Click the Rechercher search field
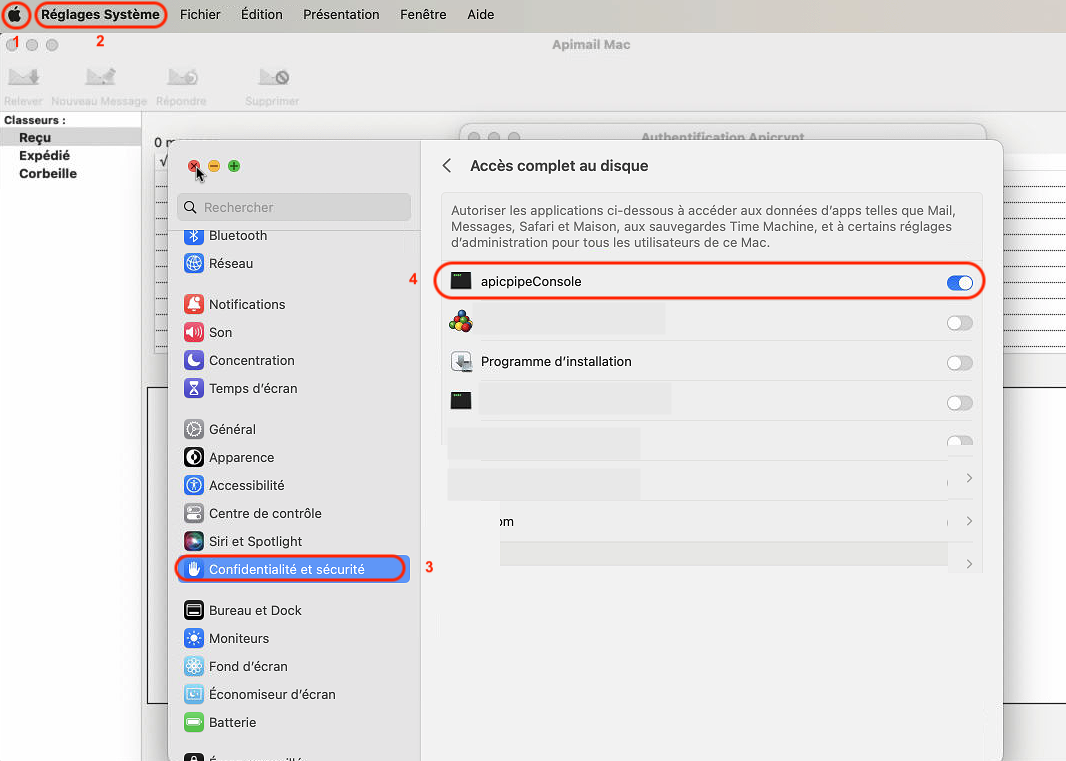Image resolution: width=1066 pixels, height=761 pixels. (x=294, y=207)
